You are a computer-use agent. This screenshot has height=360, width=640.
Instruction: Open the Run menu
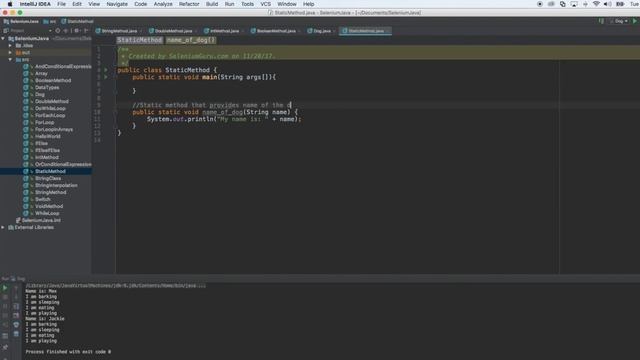229,4
